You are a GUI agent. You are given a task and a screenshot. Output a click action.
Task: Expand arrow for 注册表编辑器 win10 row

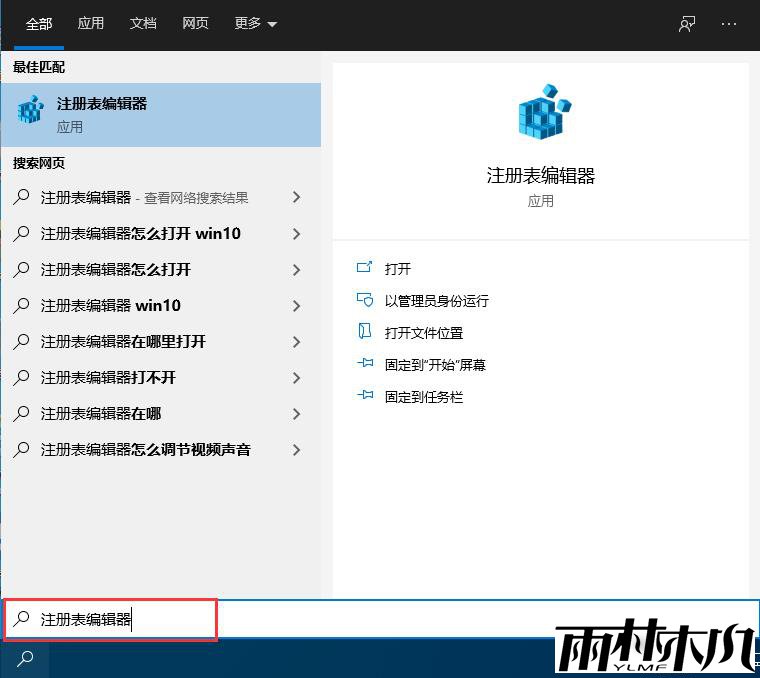tap(296, 305)
